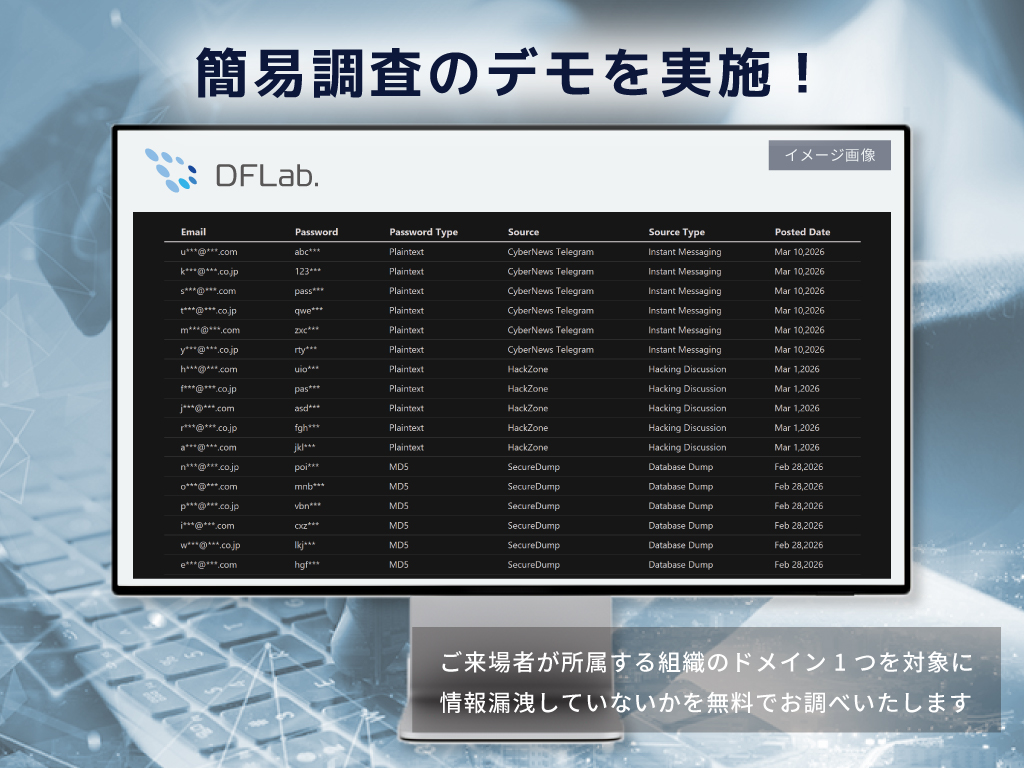Select the Source Type column header
The image size is (1024, 768).
[677, 232]
